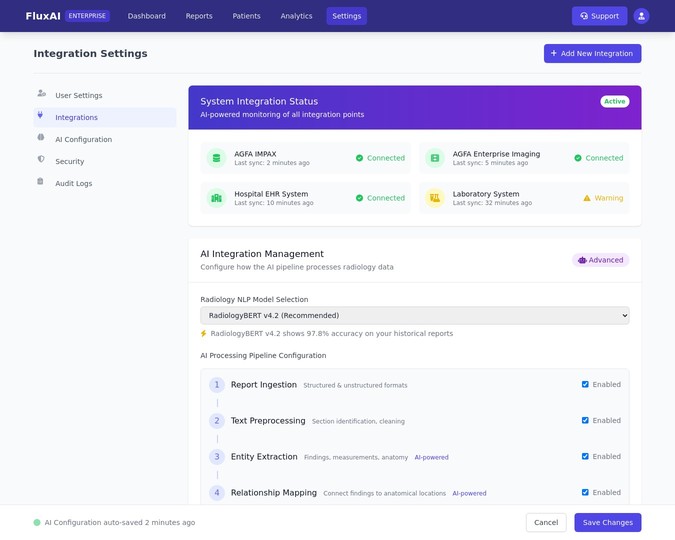Switch to Analytics in top navigation

tap(296, 16)
